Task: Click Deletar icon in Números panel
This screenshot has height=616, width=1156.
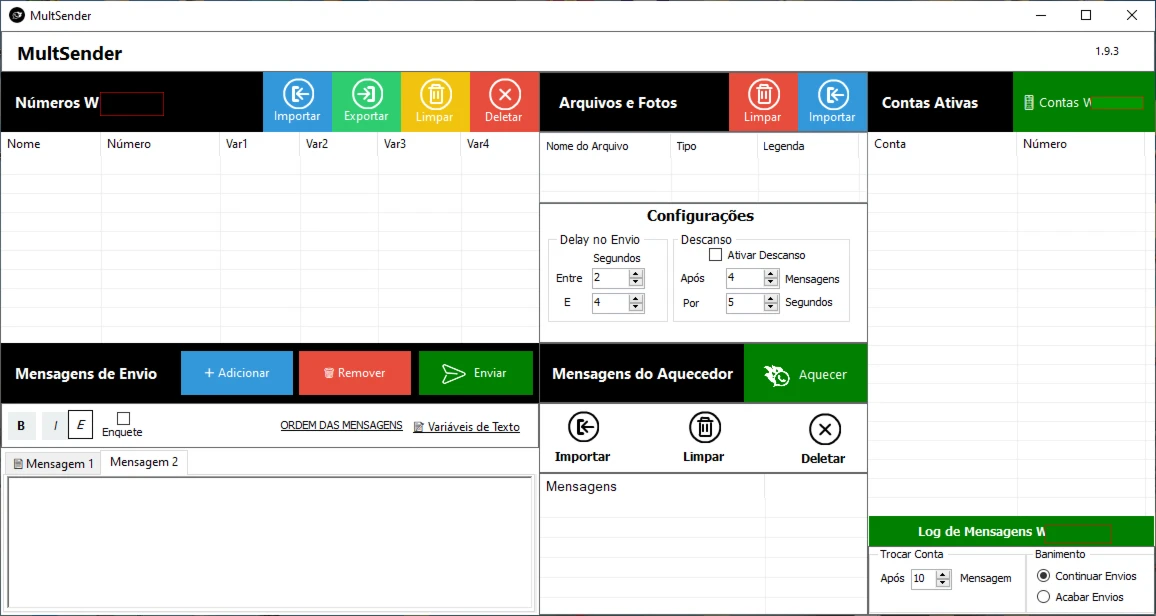Action: 504,95
